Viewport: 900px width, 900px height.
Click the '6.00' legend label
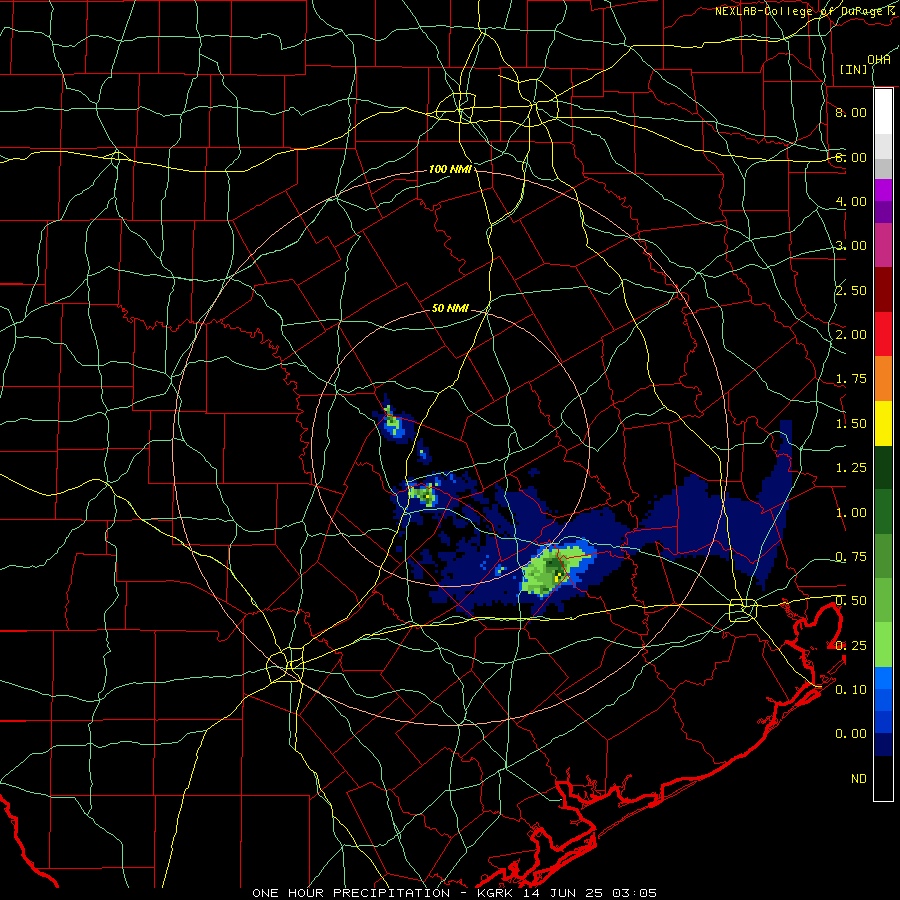pyautogui.click(x=851, y=157)
